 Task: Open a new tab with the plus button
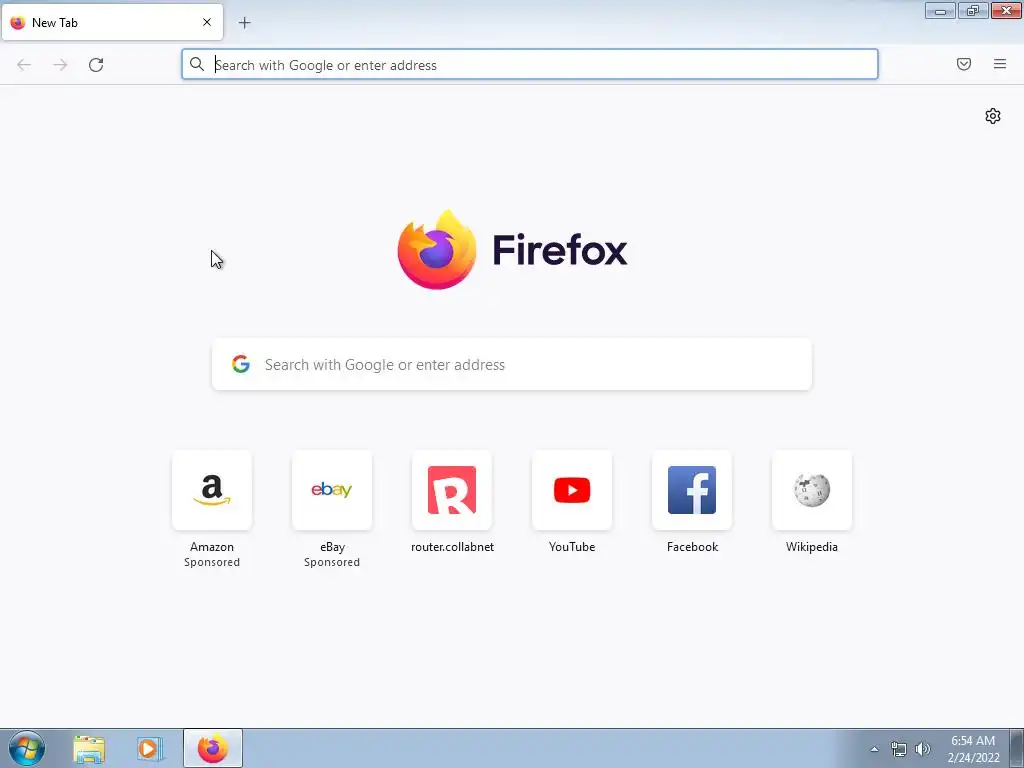pyautogui.click(x=244, y=23)
